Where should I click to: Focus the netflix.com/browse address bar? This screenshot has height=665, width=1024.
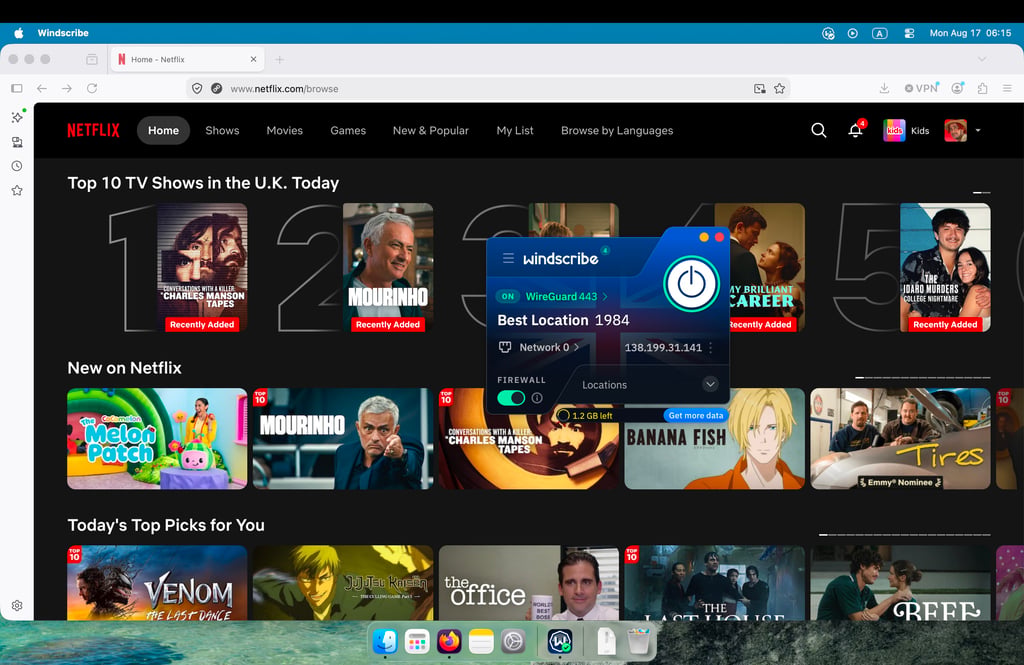click(x=487, y=88)
